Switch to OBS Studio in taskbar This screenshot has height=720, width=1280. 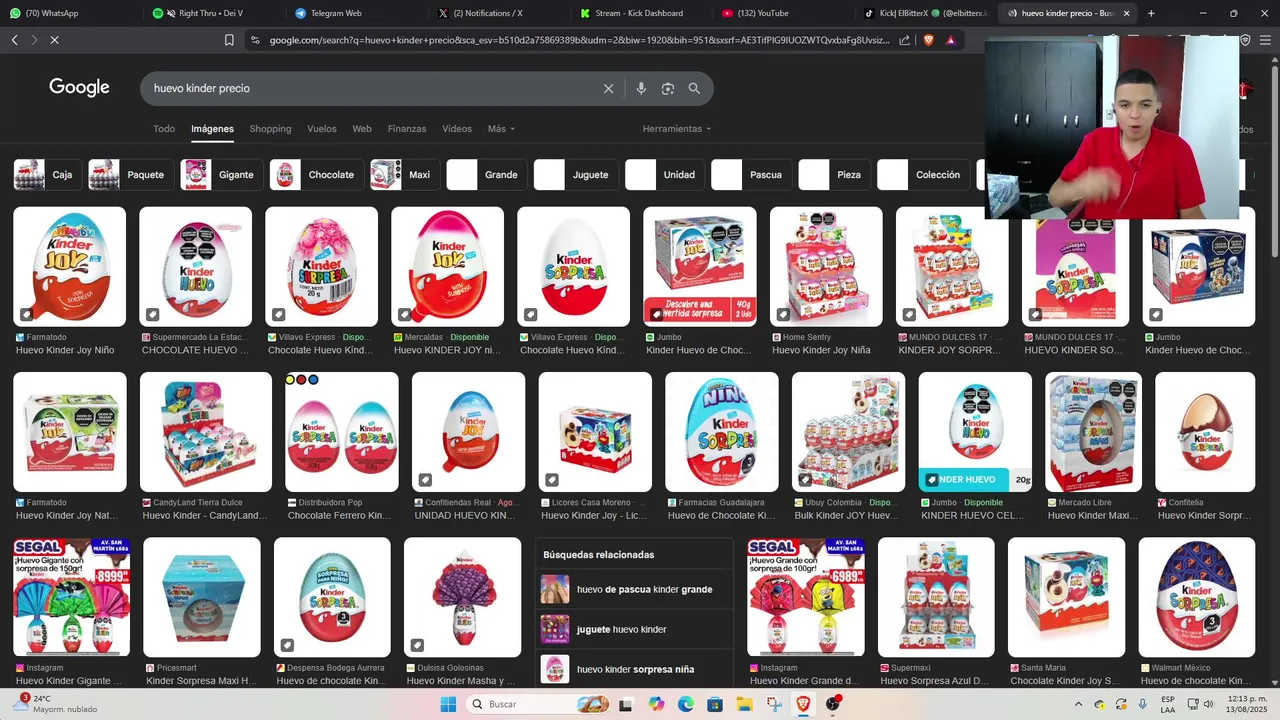pos(833,704)
